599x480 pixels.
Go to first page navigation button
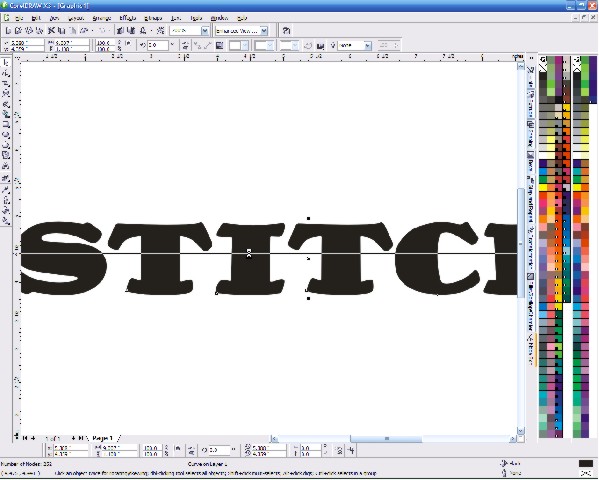click(25, 438)
